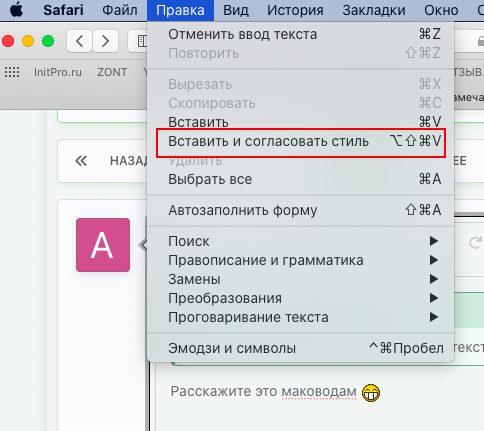The width and height of the screenshot is (484, 431).
Task: Go back with Safari's back arrow
Action: point(79,41)
